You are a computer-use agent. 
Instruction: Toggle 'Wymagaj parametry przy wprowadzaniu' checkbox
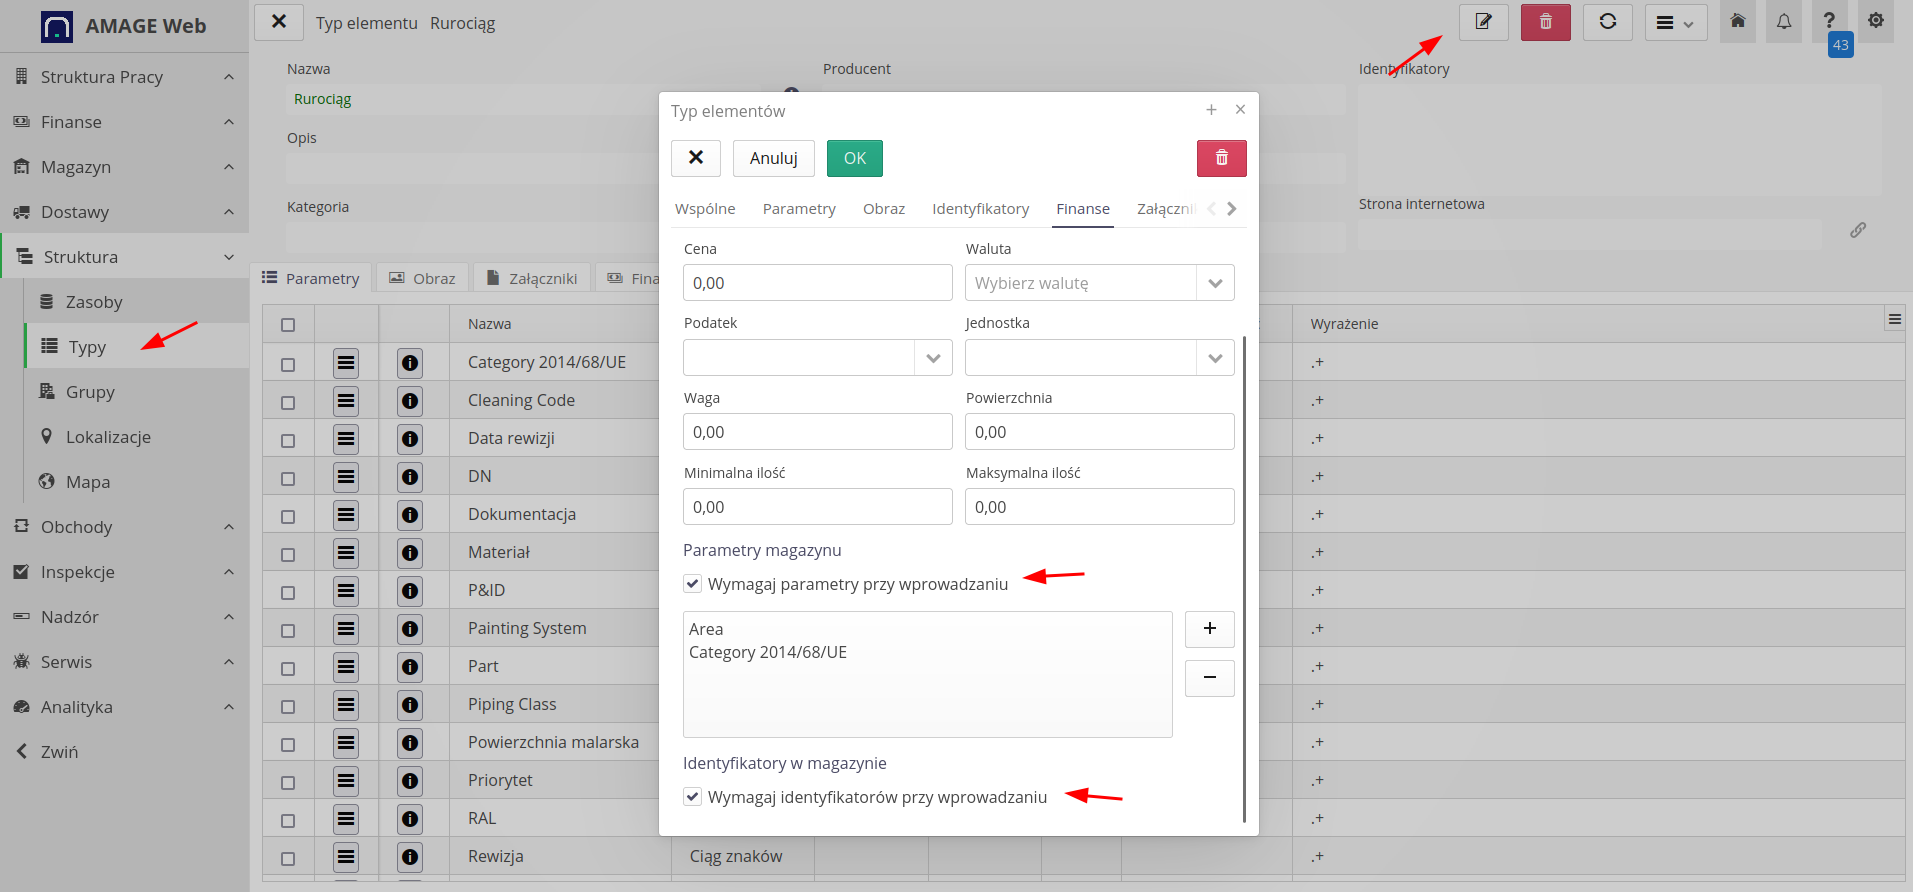click(x=693, y=584)
